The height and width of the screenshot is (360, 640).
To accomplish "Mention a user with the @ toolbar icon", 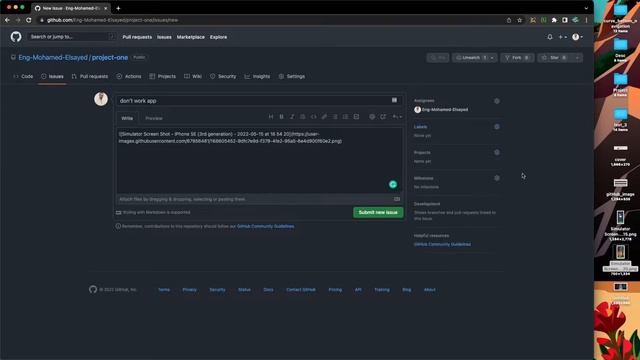I will click(x=372, y=117).
